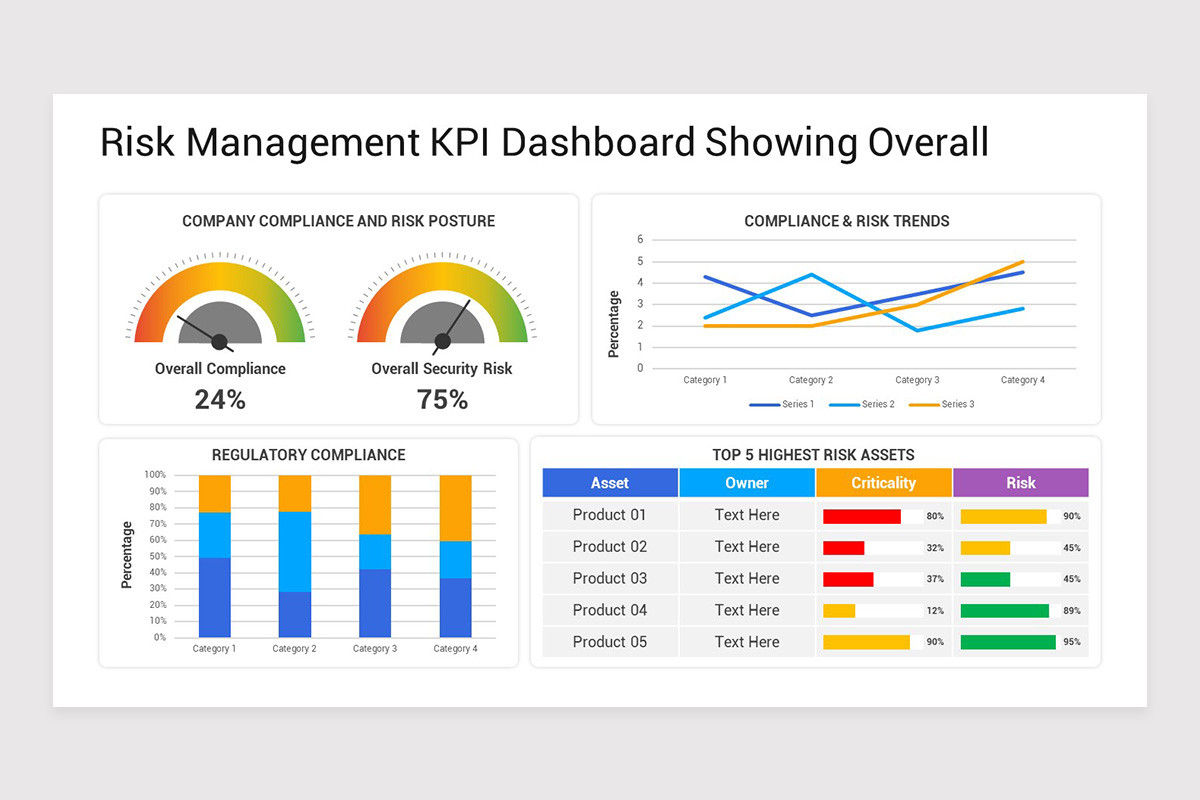
Task: Select the blue bar for Category 3
Action: [375, 603]
